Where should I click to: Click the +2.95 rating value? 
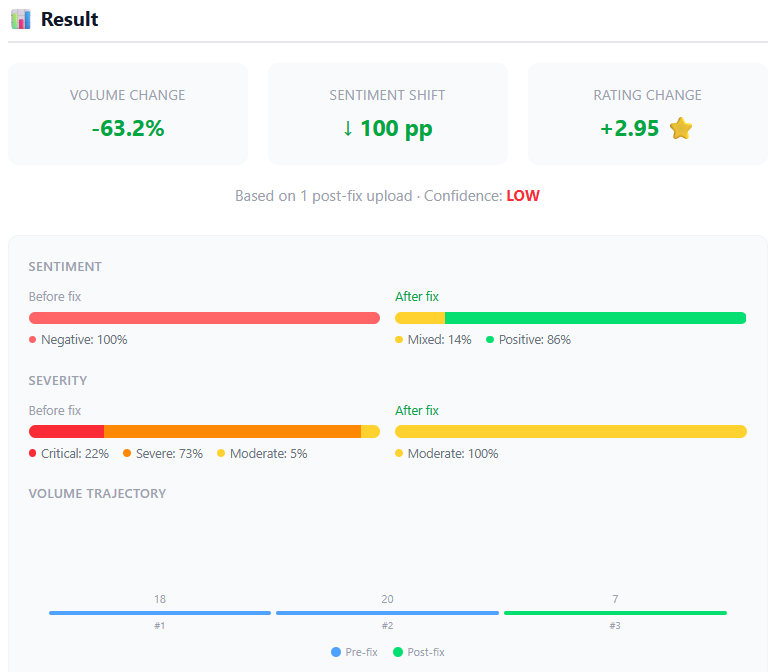click(630, 128)
